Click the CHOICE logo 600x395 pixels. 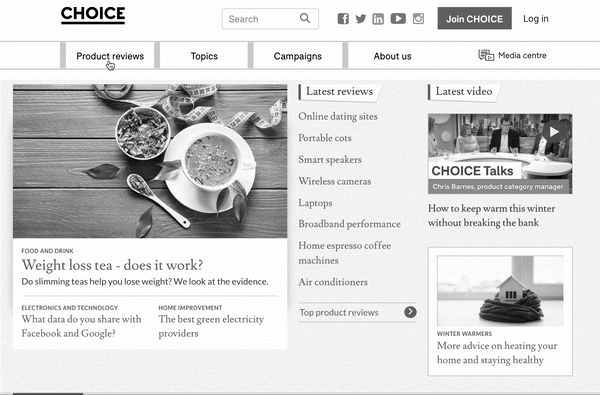click(x=93, y=15)
